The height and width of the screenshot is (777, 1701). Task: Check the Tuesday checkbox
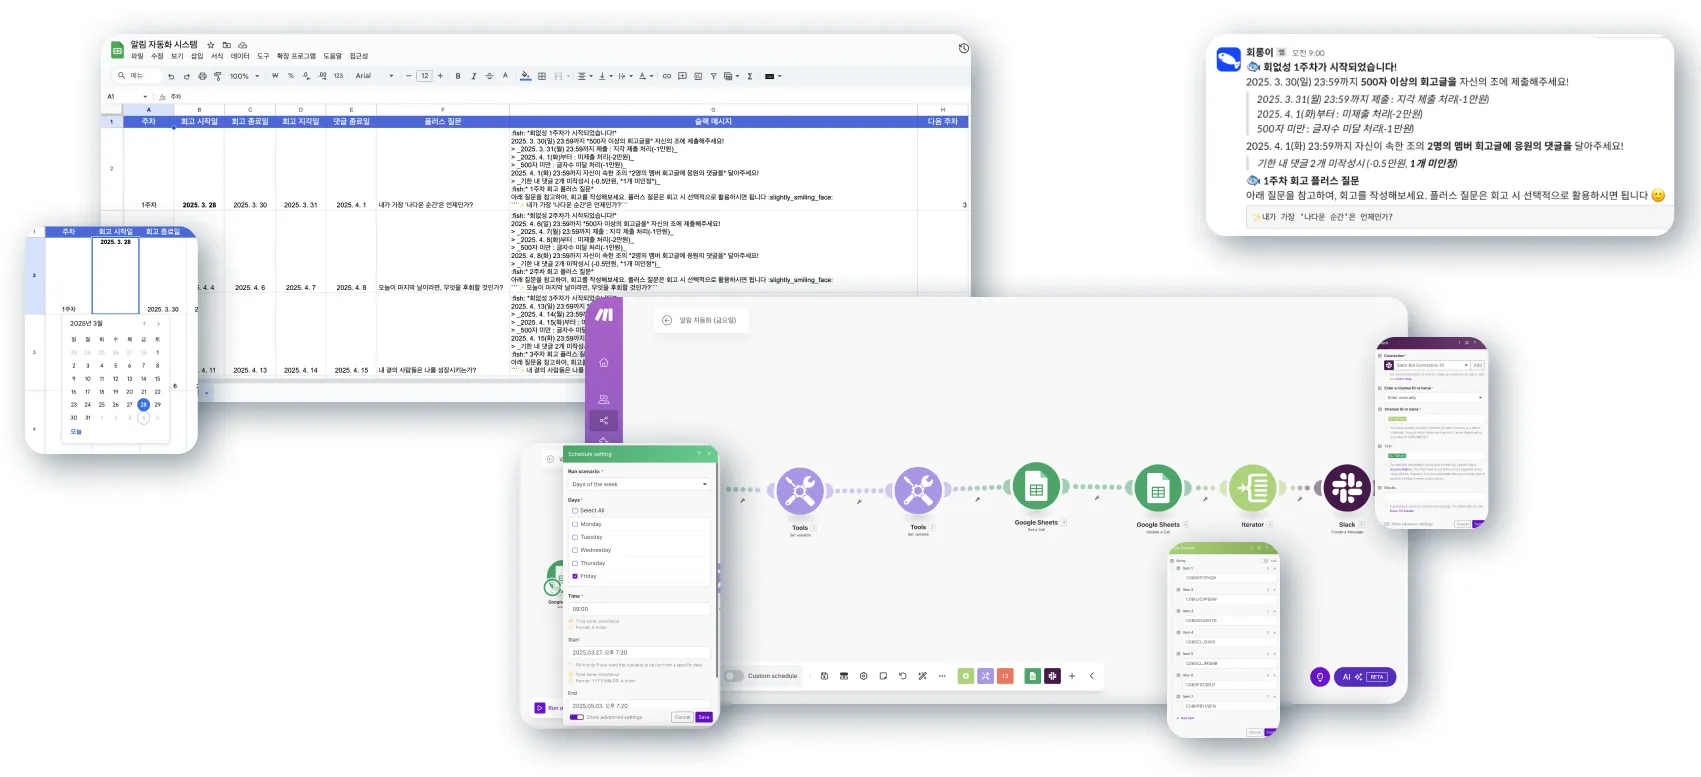(x=575, y=537)
